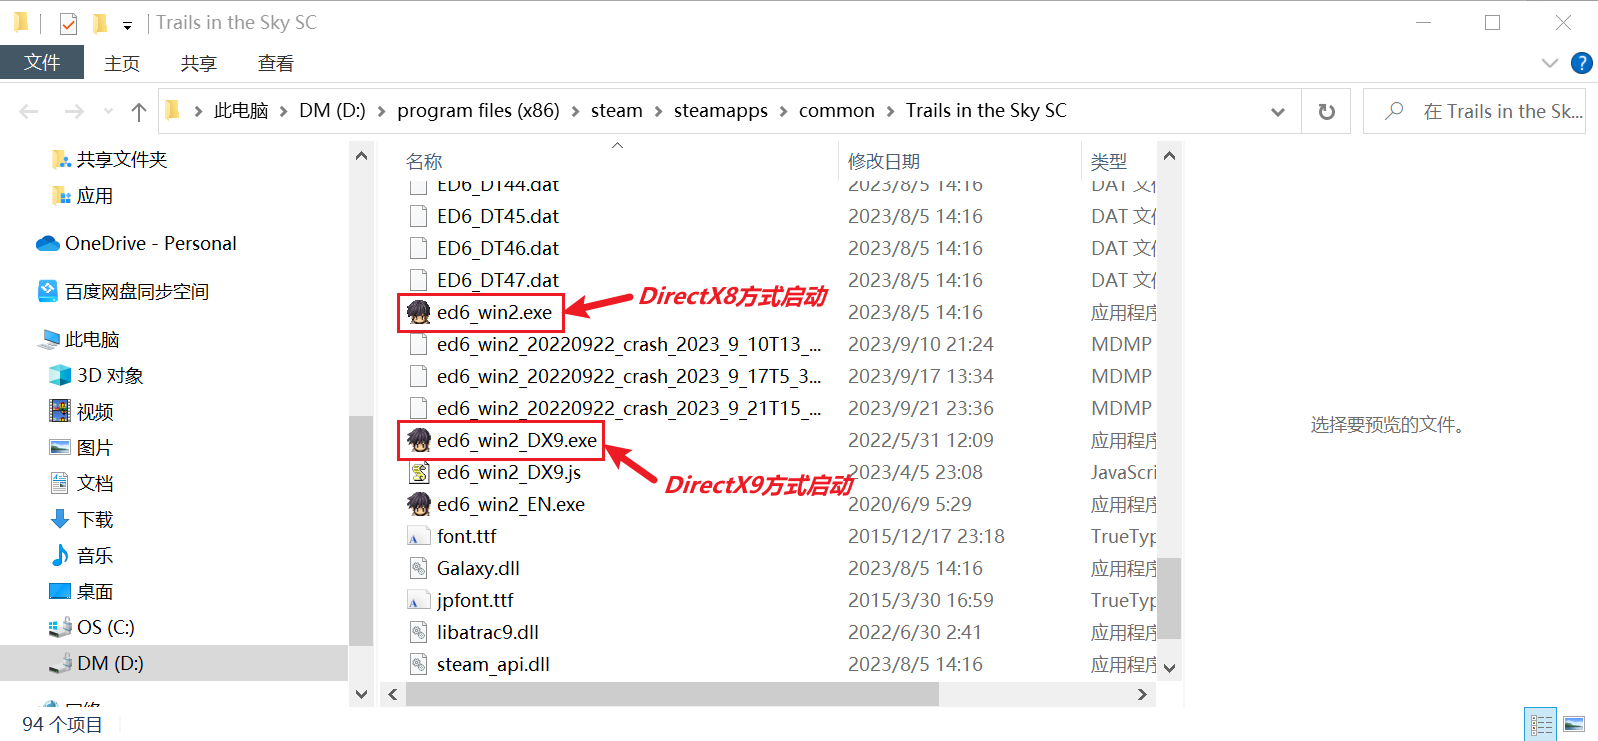This screenshot has width=1598, height=741.
Task: Expand the ribbon with the chevron beside Help
Action: tap(1550, 63)
